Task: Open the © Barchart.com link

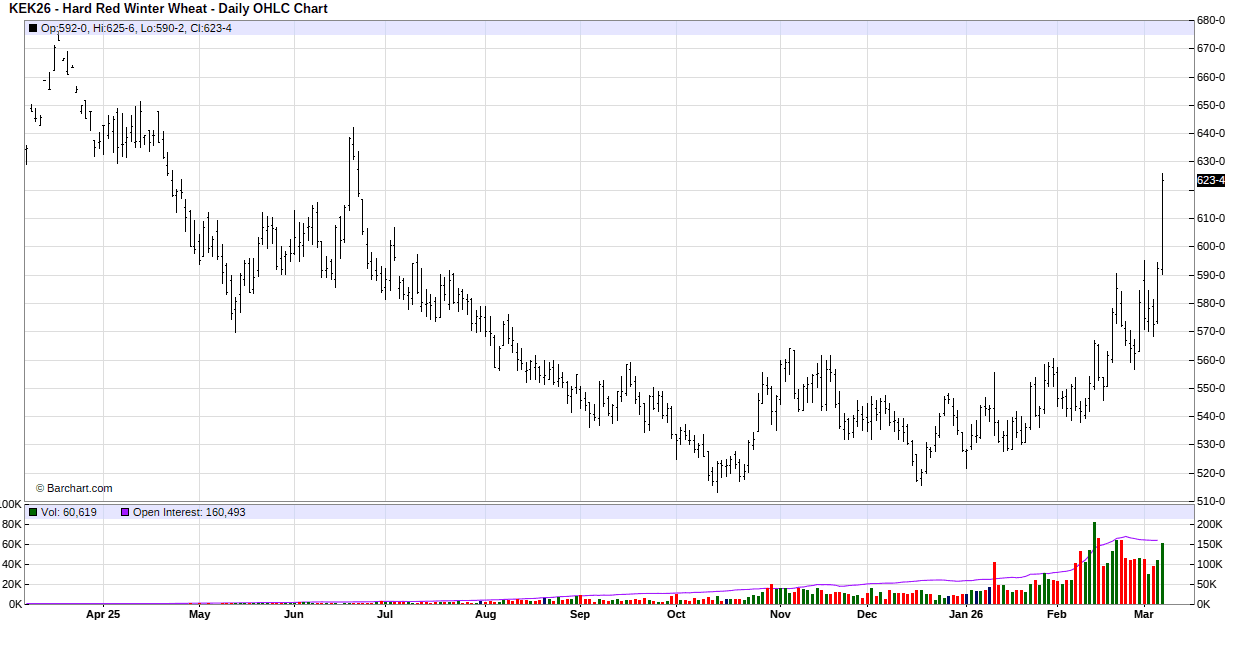Action: [74, 488]
